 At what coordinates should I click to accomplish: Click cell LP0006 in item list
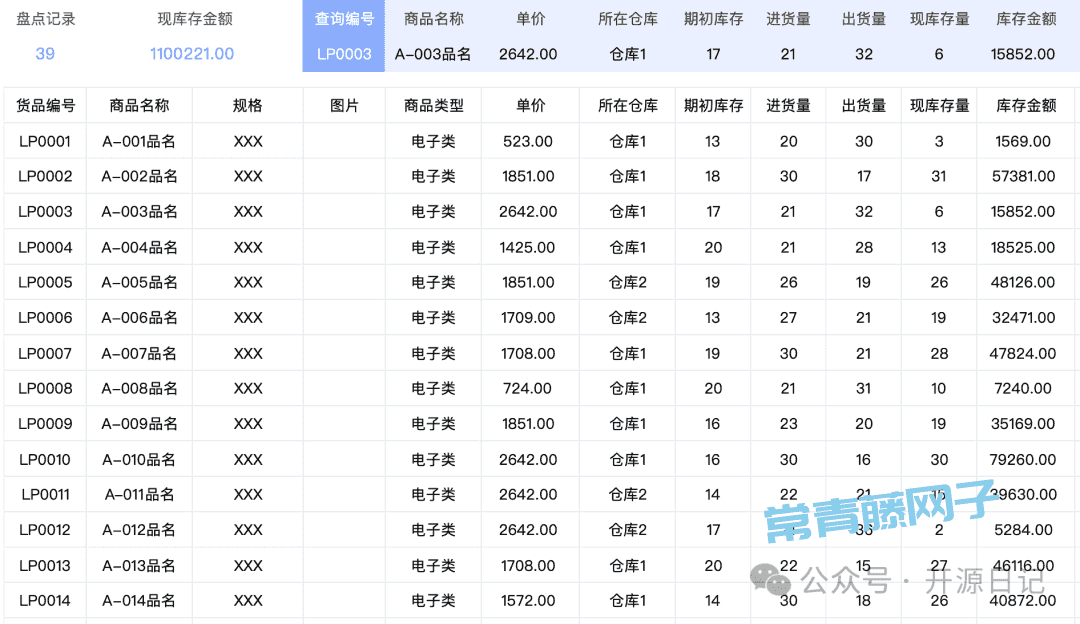click(45, 318)
